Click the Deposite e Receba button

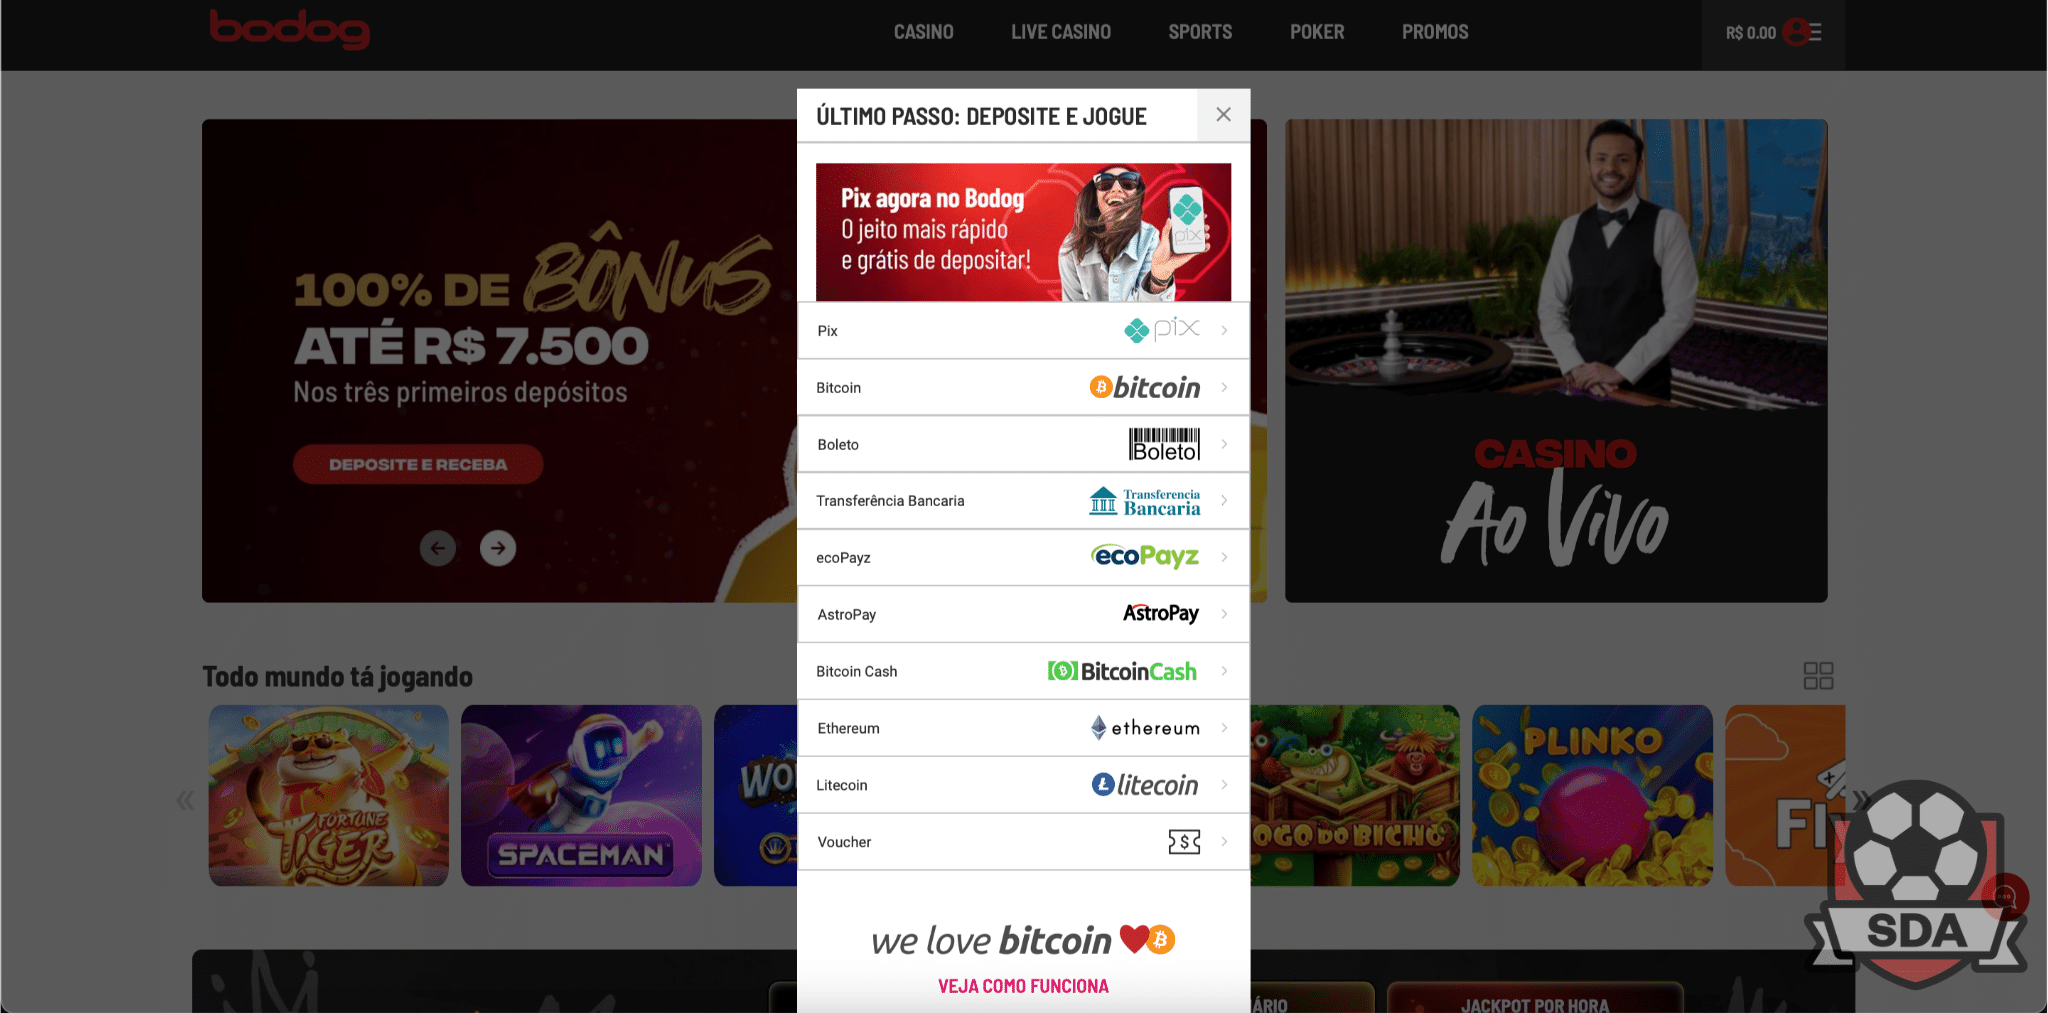coord(418,464)
